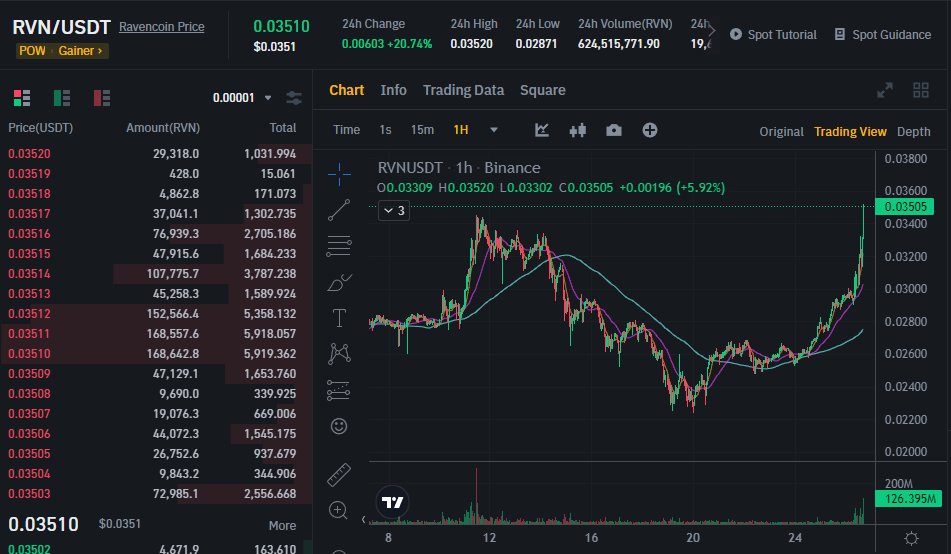Open chart settings gear icon
This screenshot has width=951, height=554.
[x=911, y=538]
